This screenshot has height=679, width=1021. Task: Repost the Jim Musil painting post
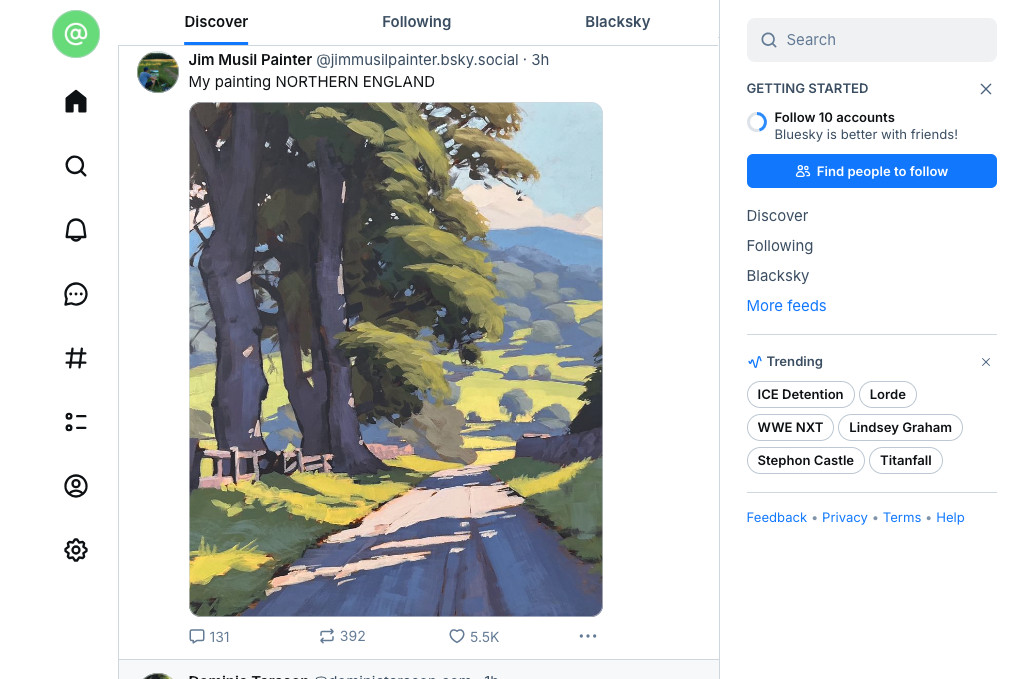coord(342,636)
